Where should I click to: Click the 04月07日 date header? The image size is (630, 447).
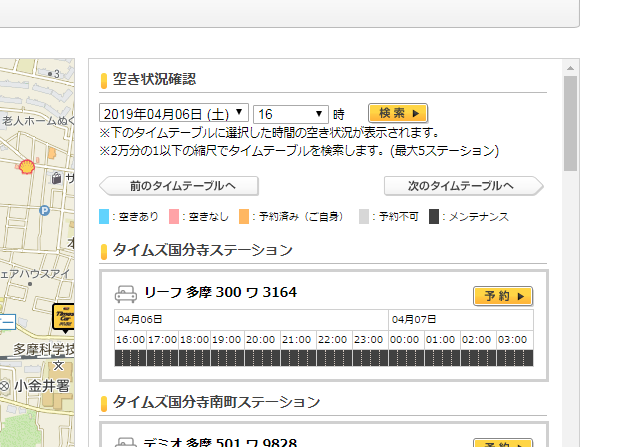tap(461, 320)
